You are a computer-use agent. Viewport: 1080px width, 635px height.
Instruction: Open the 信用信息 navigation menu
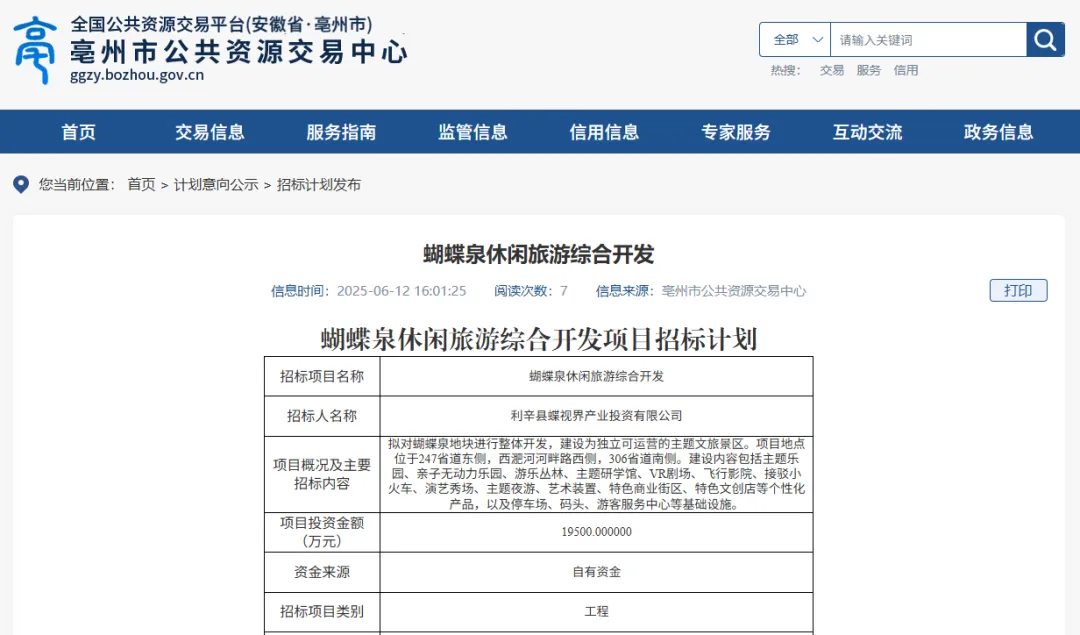[604, 132]
